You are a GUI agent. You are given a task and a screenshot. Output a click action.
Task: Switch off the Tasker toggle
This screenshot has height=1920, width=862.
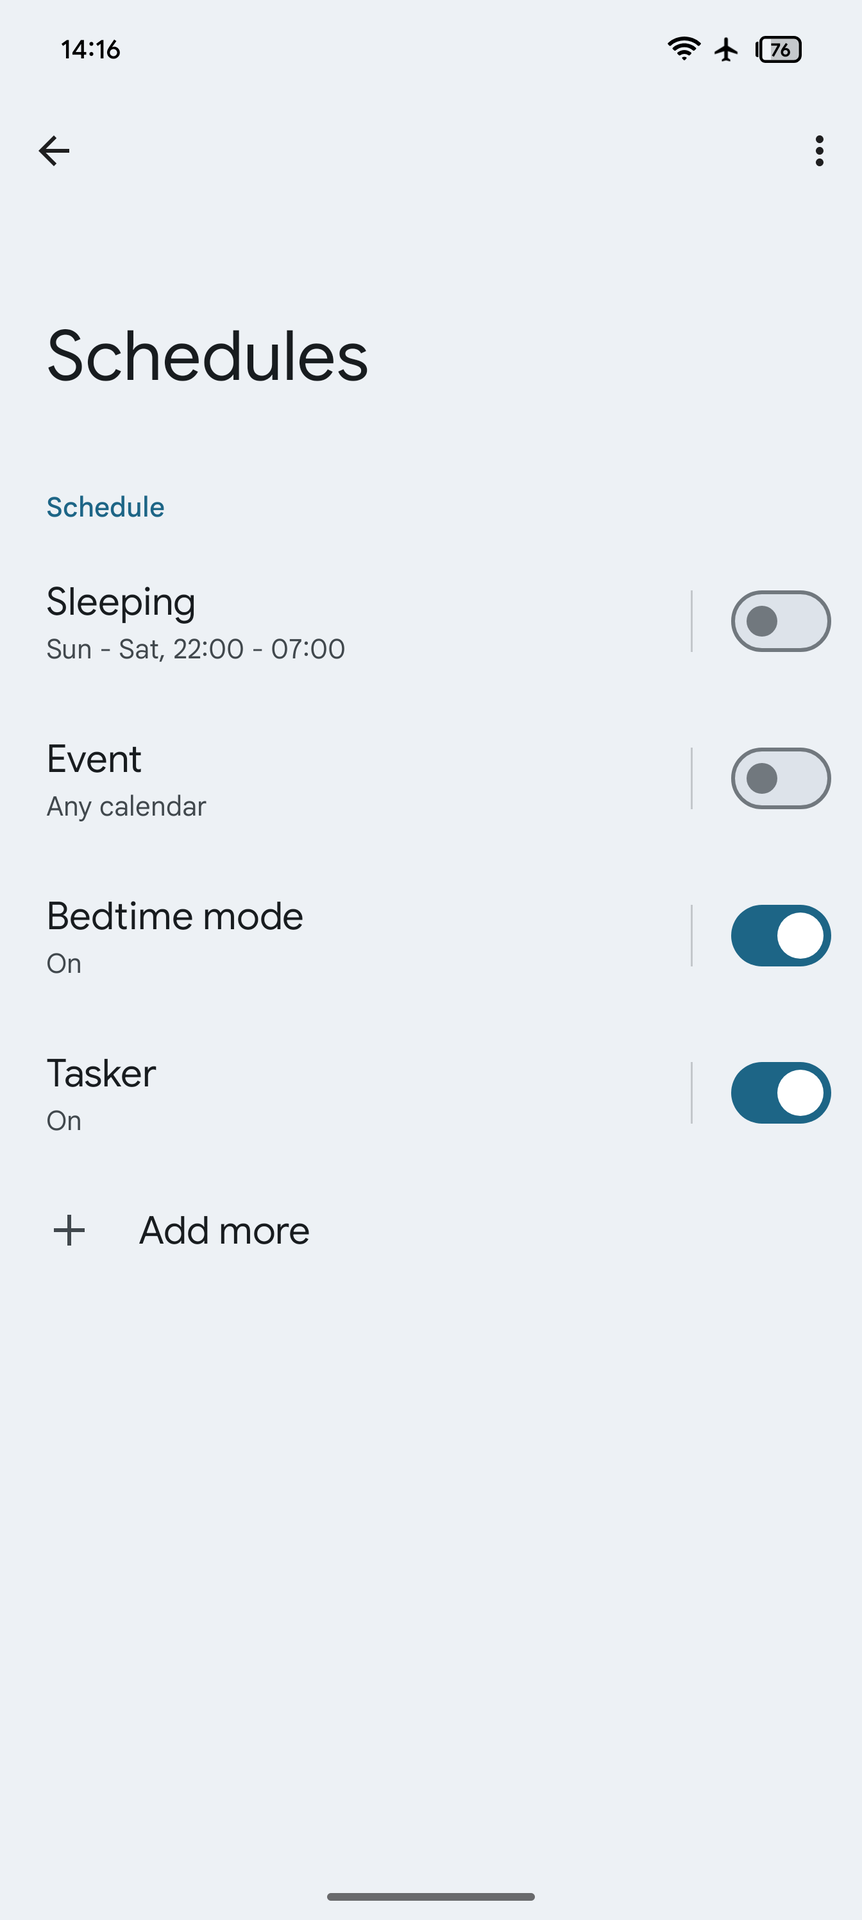click(780, 1093)
